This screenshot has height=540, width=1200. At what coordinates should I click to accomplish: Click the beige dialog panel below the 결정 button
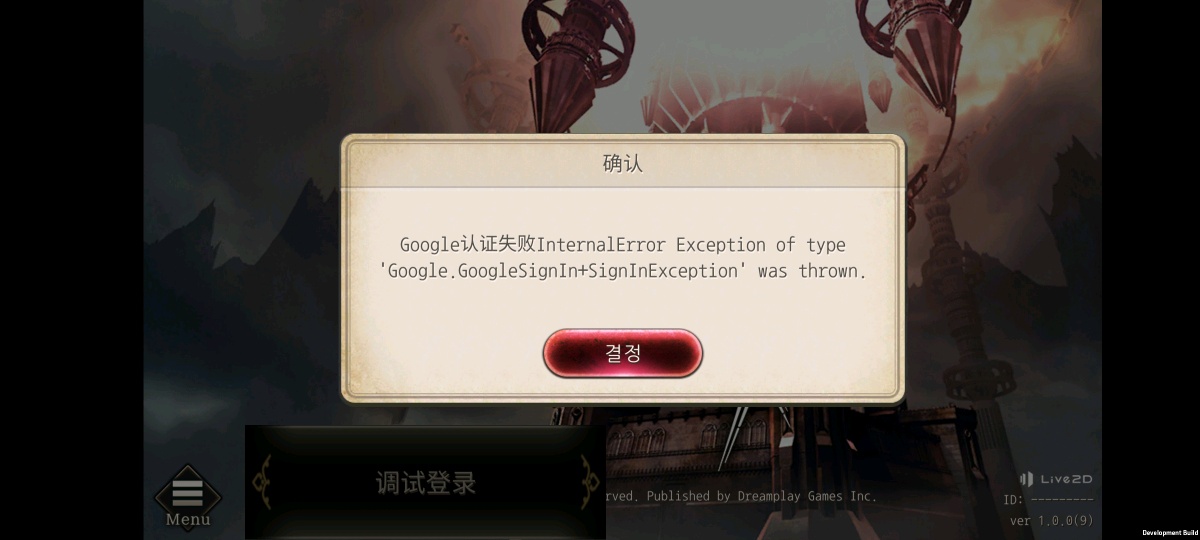[623, 388]
